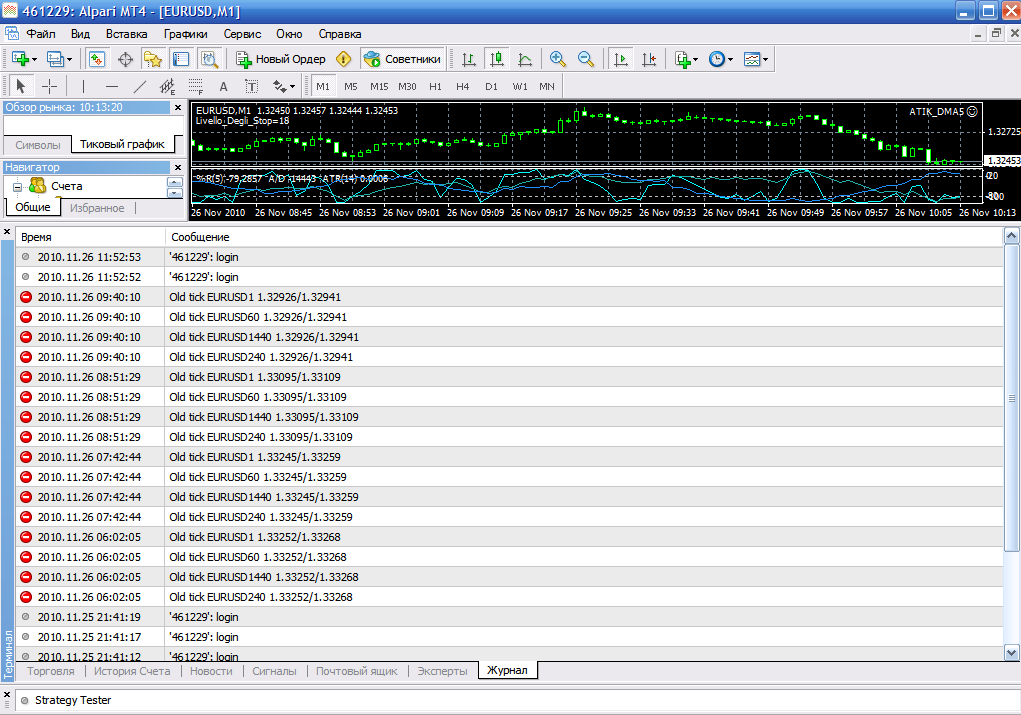Switch timeframe to D1

click(x=492, y=86)
